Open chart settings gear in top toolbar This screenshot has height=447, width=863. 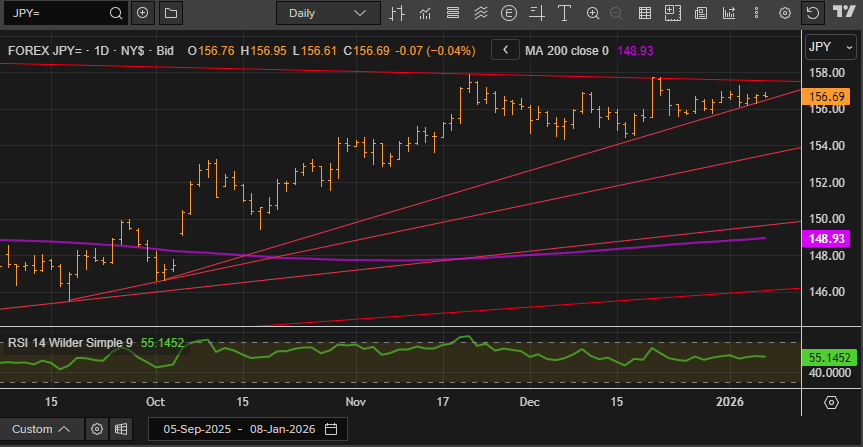tap(785, 13)
